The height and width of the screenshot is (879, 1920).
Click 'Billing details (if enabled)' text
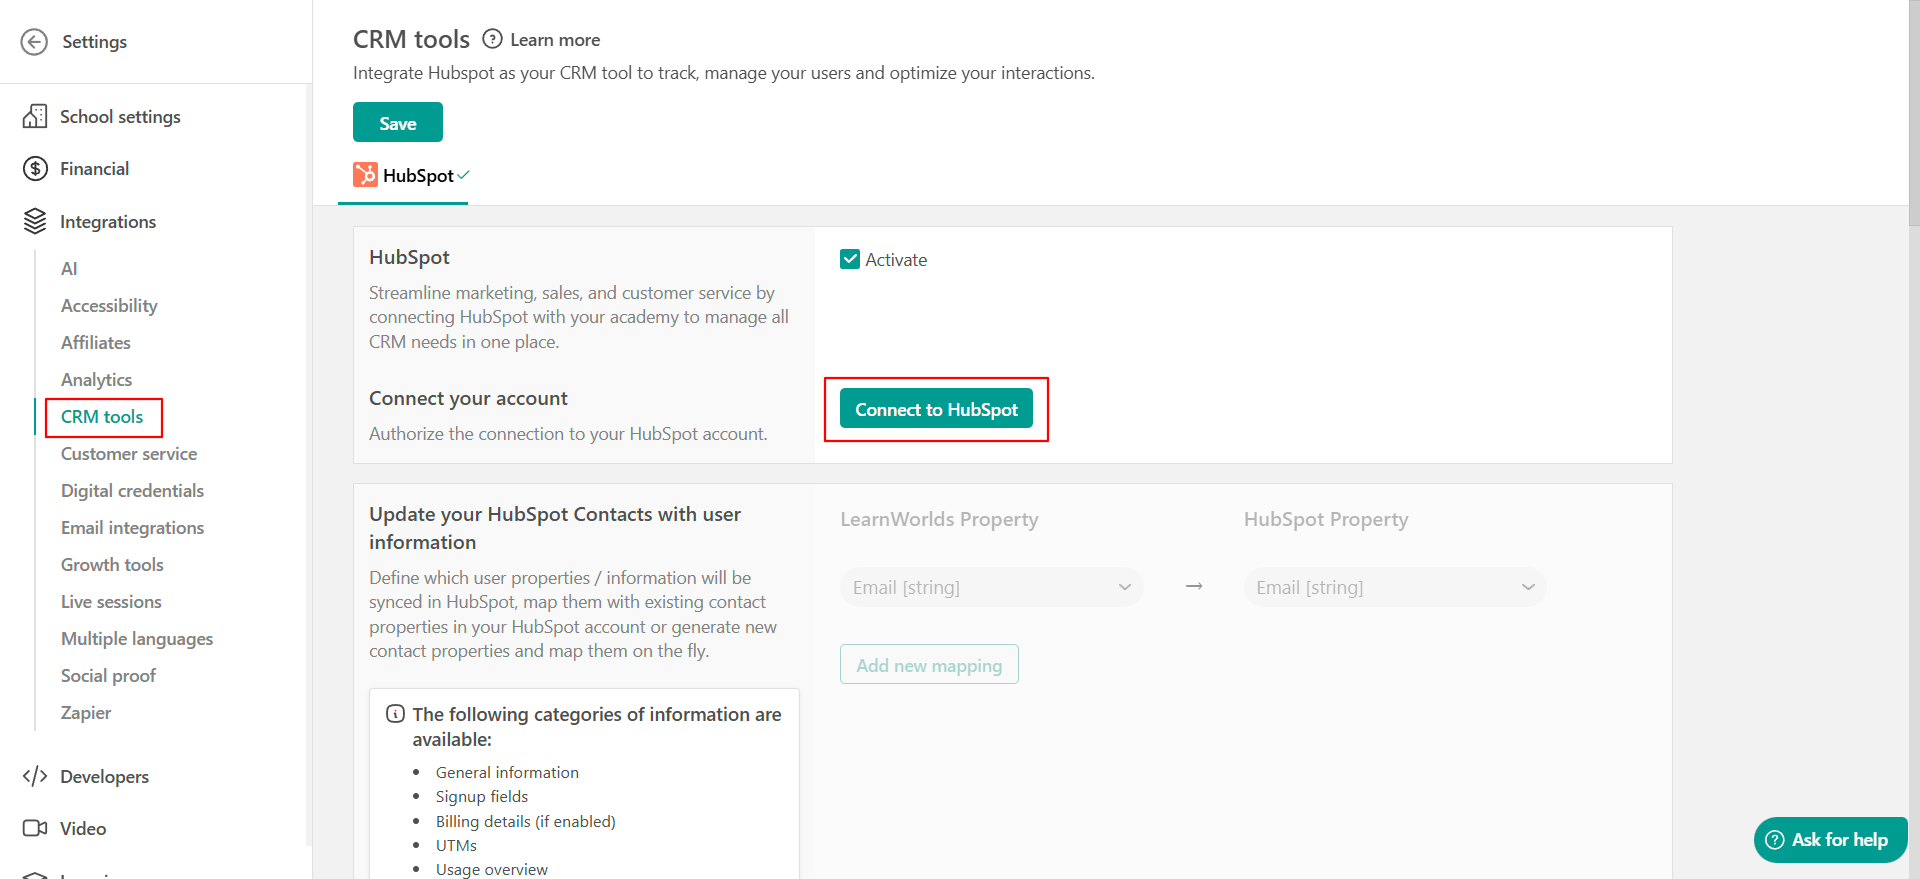pyautogui.click(x=525, y=821)
